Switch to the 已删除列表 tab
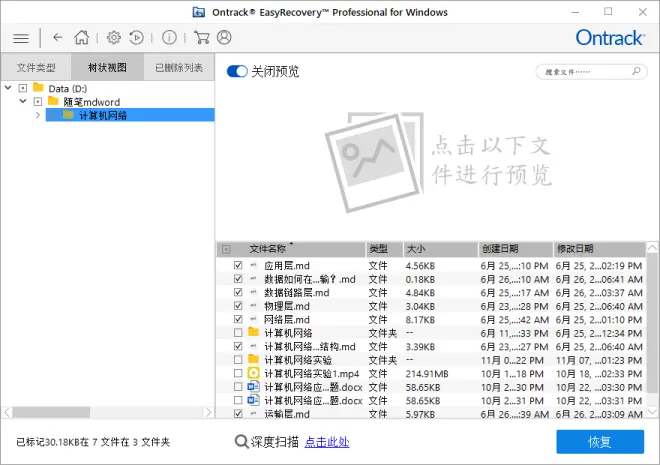The height and width of the screenshot is (465, 660). coord(179,67)
